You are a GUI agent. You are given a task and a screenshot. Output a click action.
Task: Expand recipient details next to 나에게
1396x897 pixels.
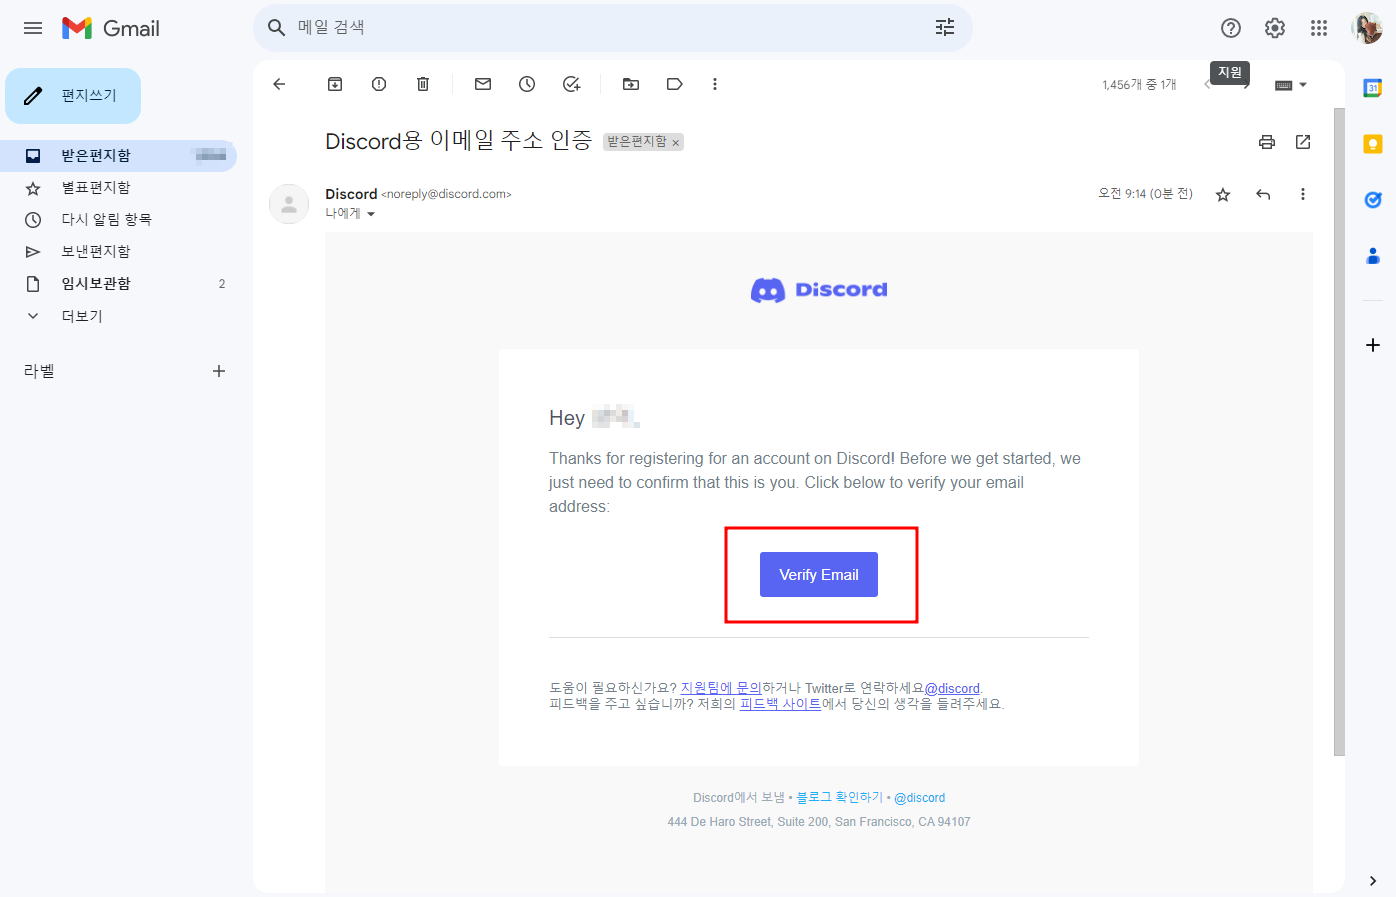point(371,214)
